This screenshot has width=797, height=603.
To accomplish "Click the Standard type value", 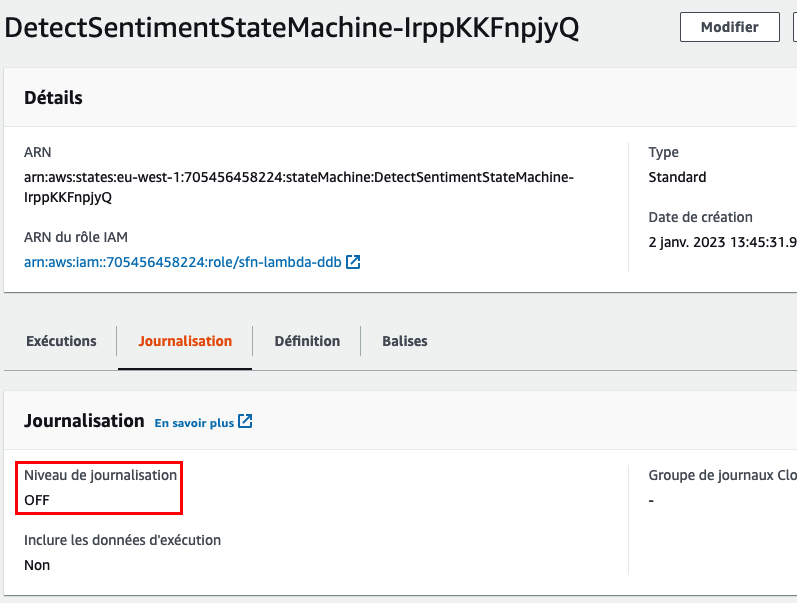I will click(677, 177).
